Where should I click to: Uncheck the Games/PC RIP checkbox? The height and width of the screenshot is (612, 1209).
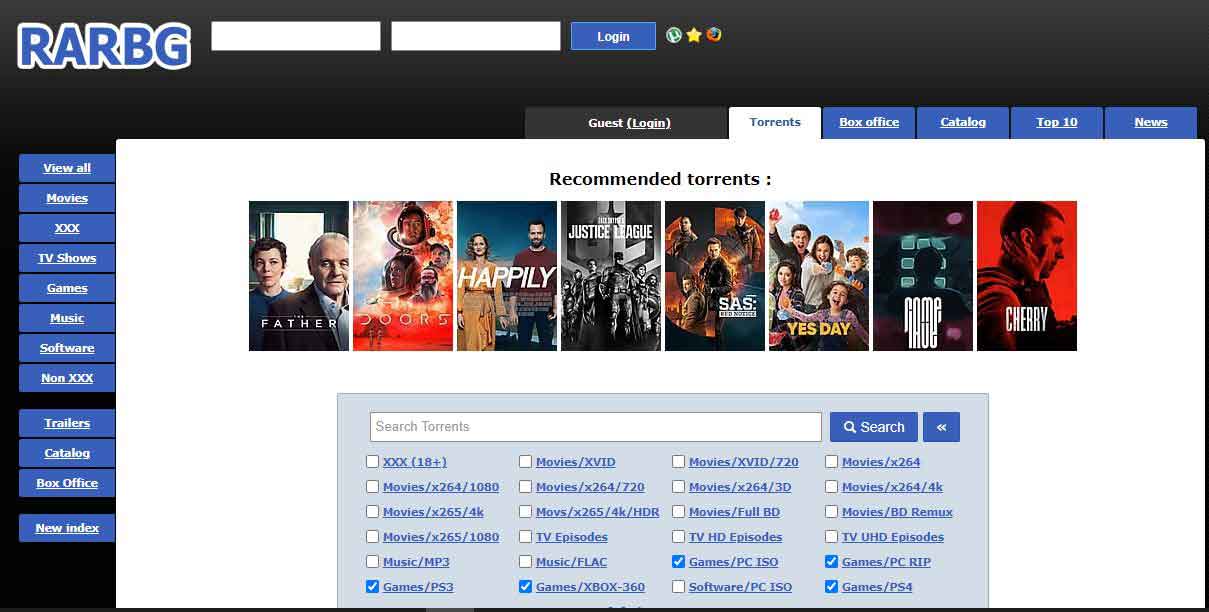coord(831,562)
